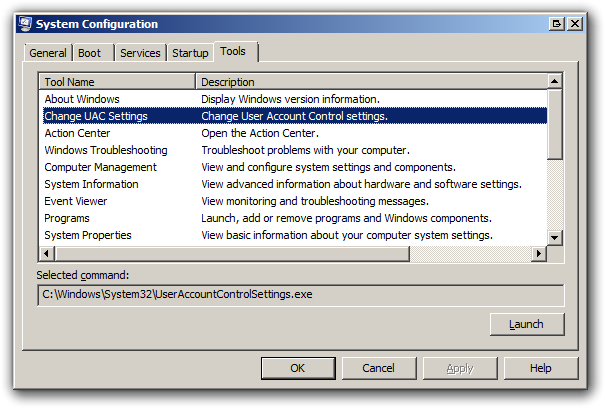
Task: Open Help for System Configuration
Action: [x=541, y=368]
